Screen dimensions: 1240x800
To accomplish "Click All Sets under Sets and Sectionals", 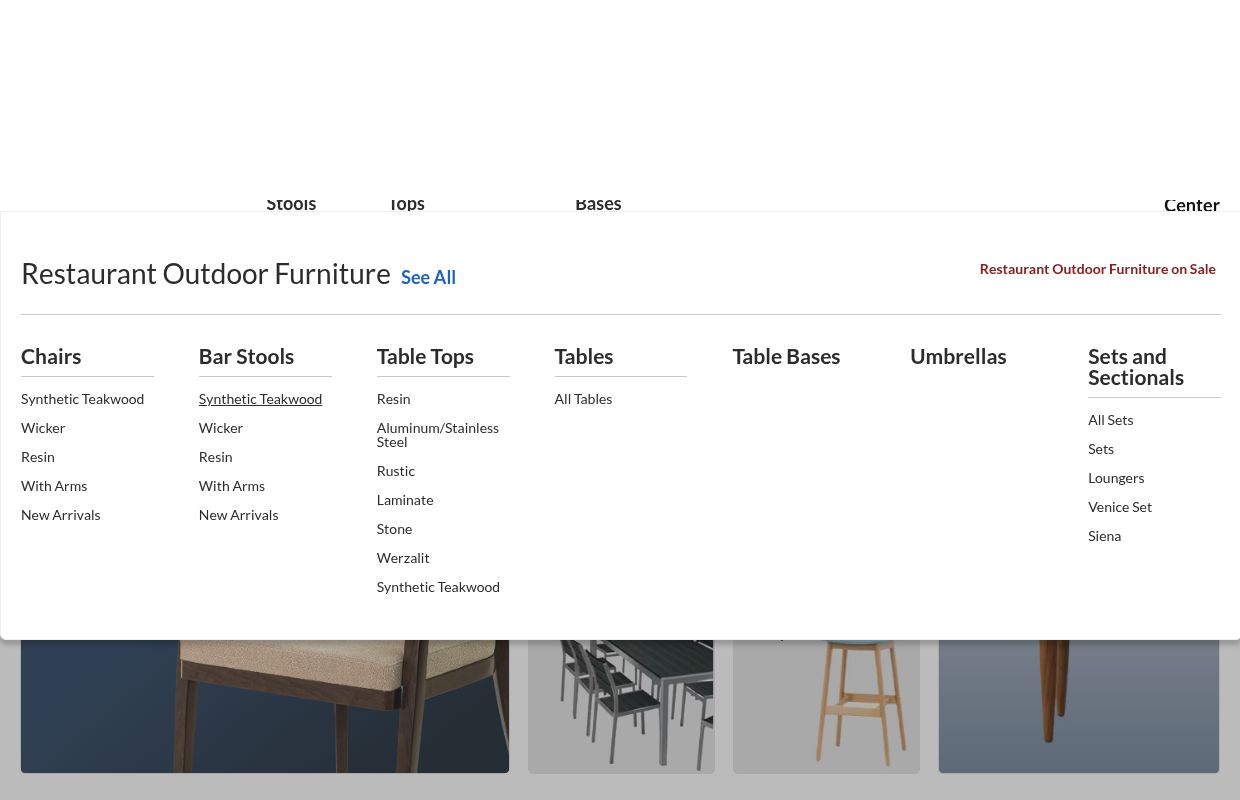I will [x=1110, y=419].
